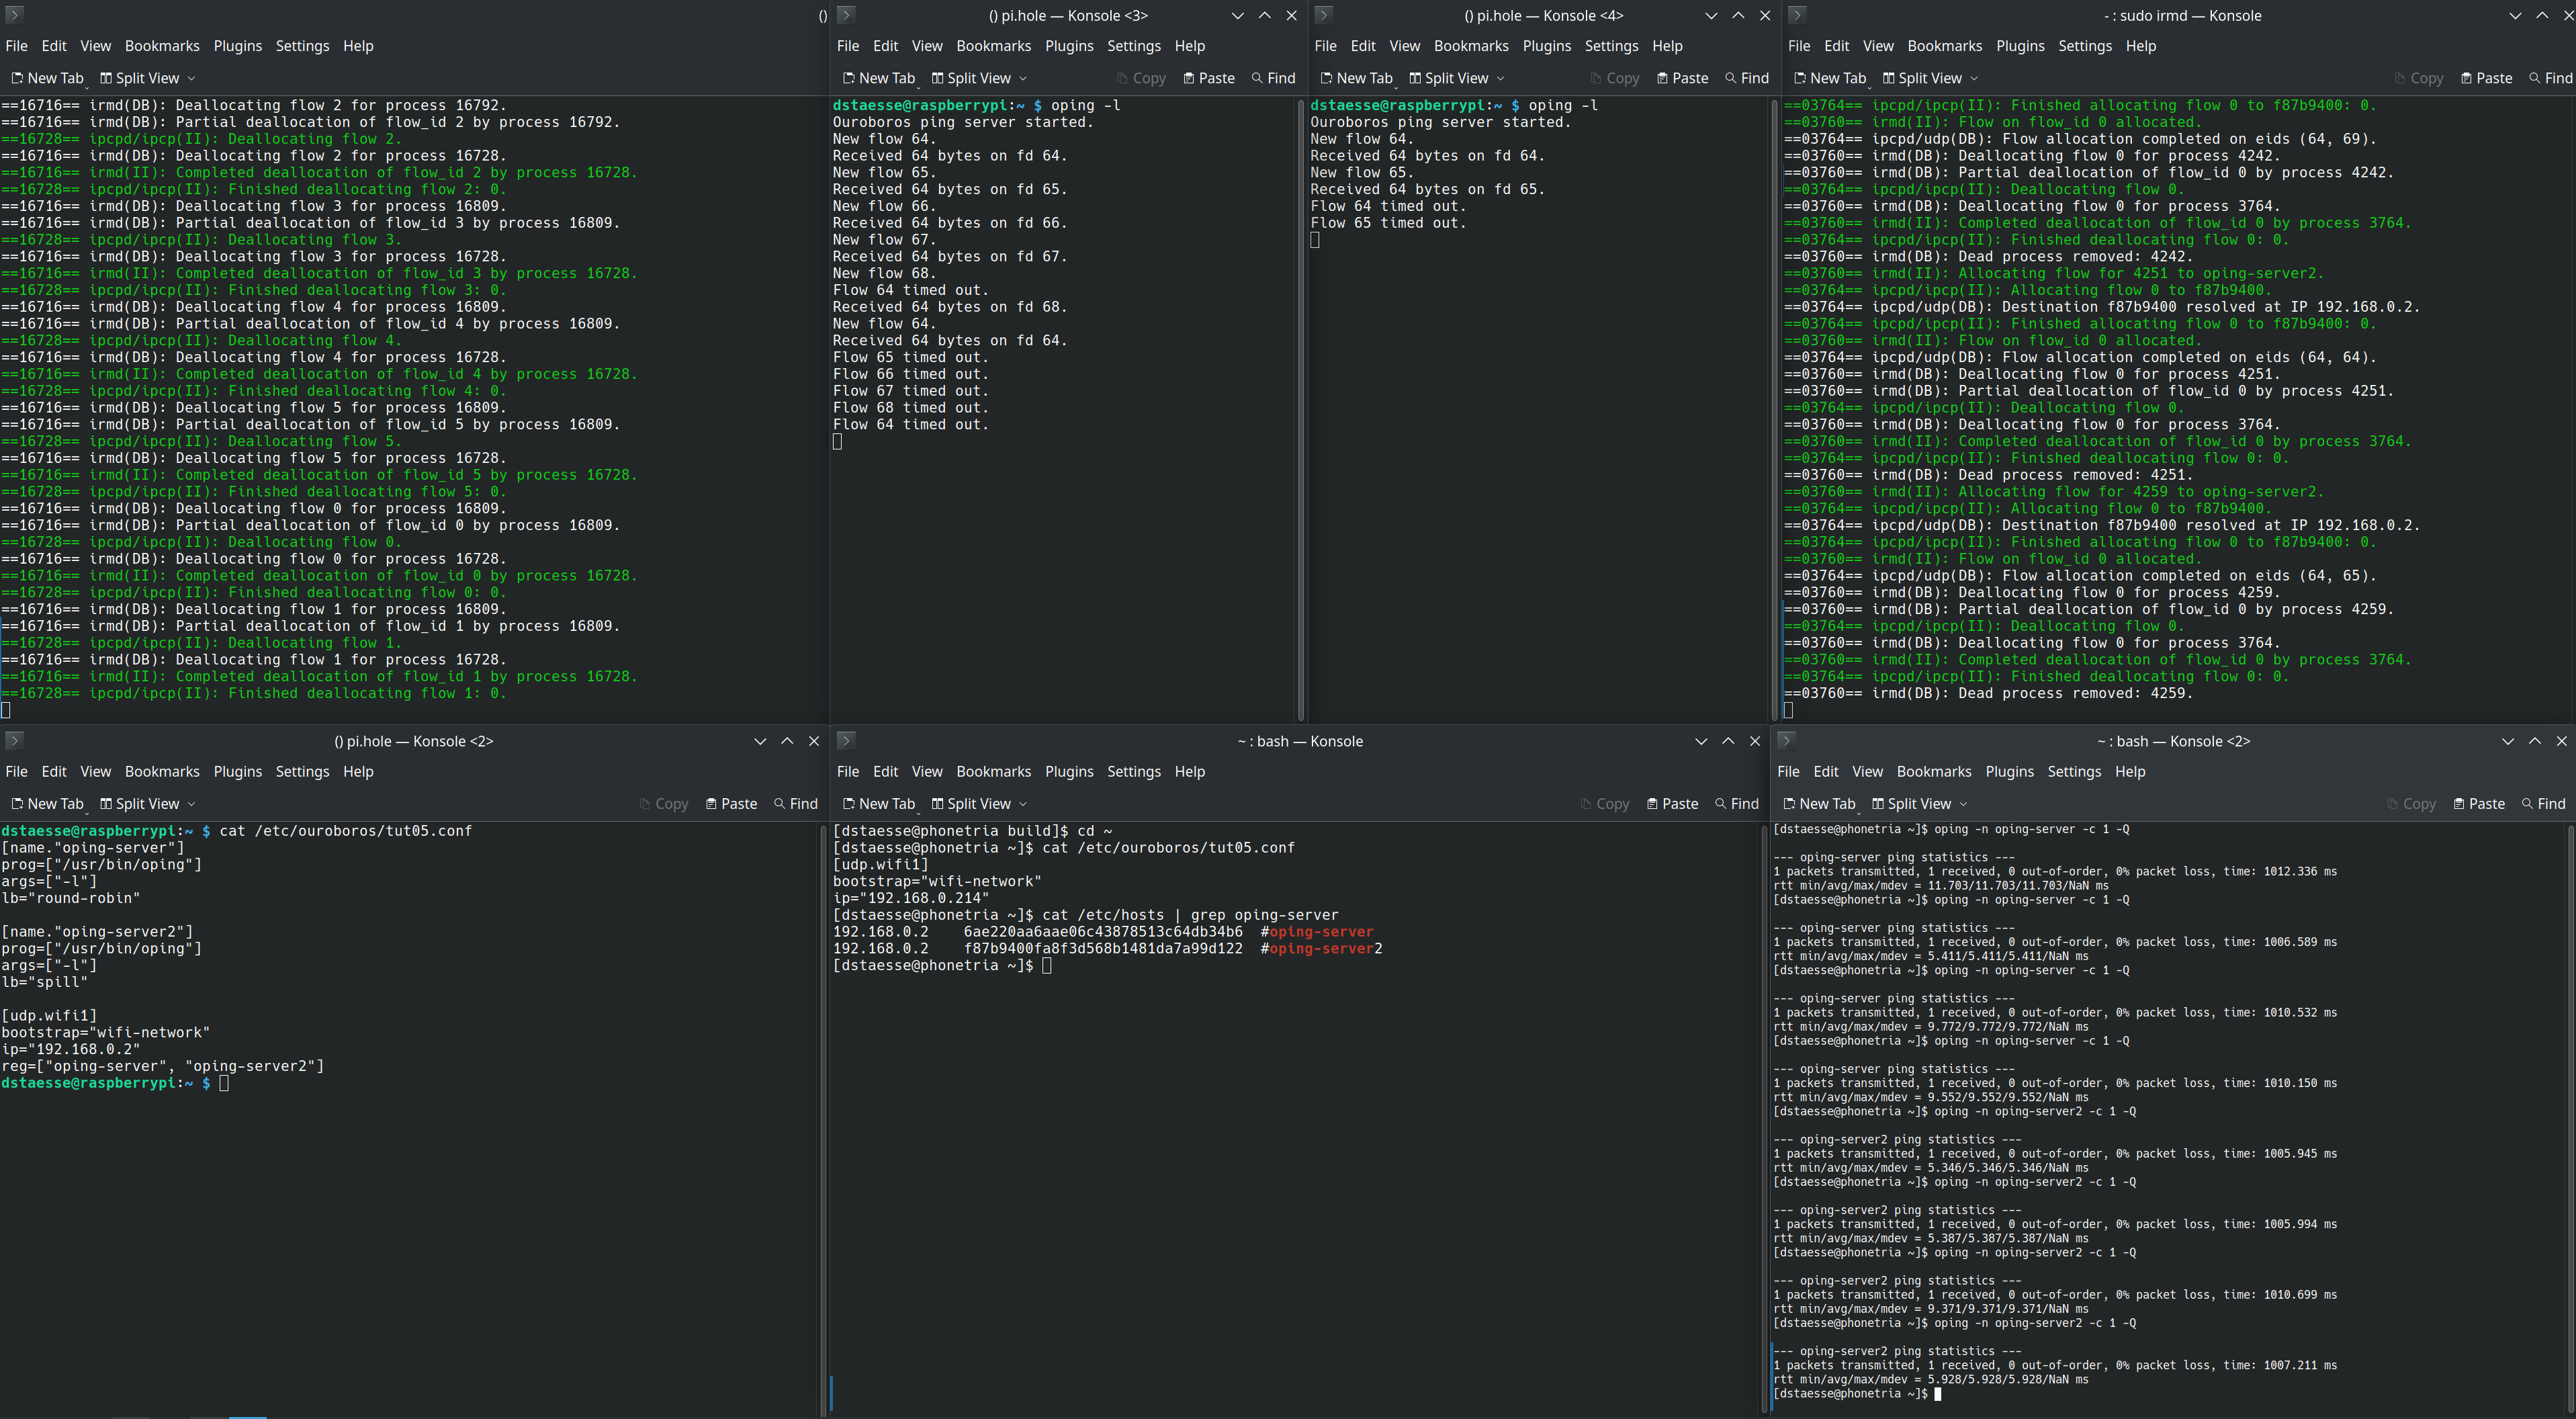2576x1419 pixels.
Task: Open View menu in top-left Konsole window
Action: tap(95, 46)
